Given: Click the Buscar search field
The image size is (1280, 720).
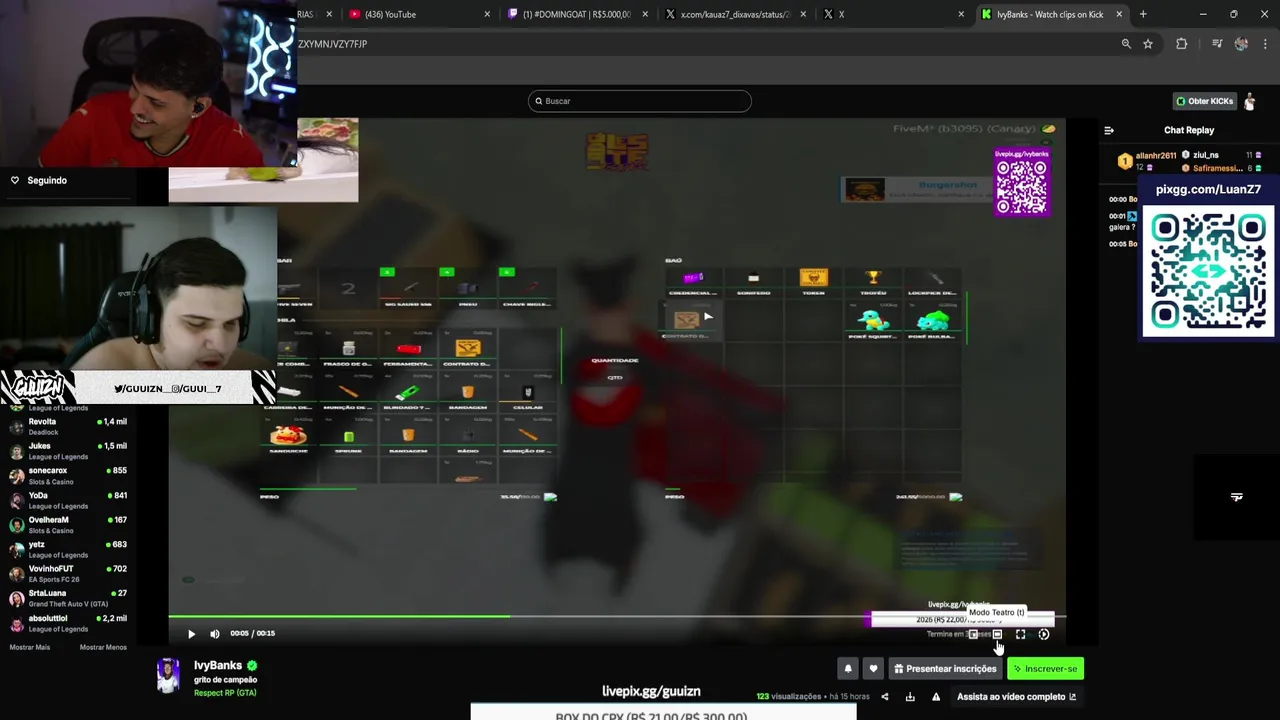Looking at the screenshot, I should coord(640,101).
